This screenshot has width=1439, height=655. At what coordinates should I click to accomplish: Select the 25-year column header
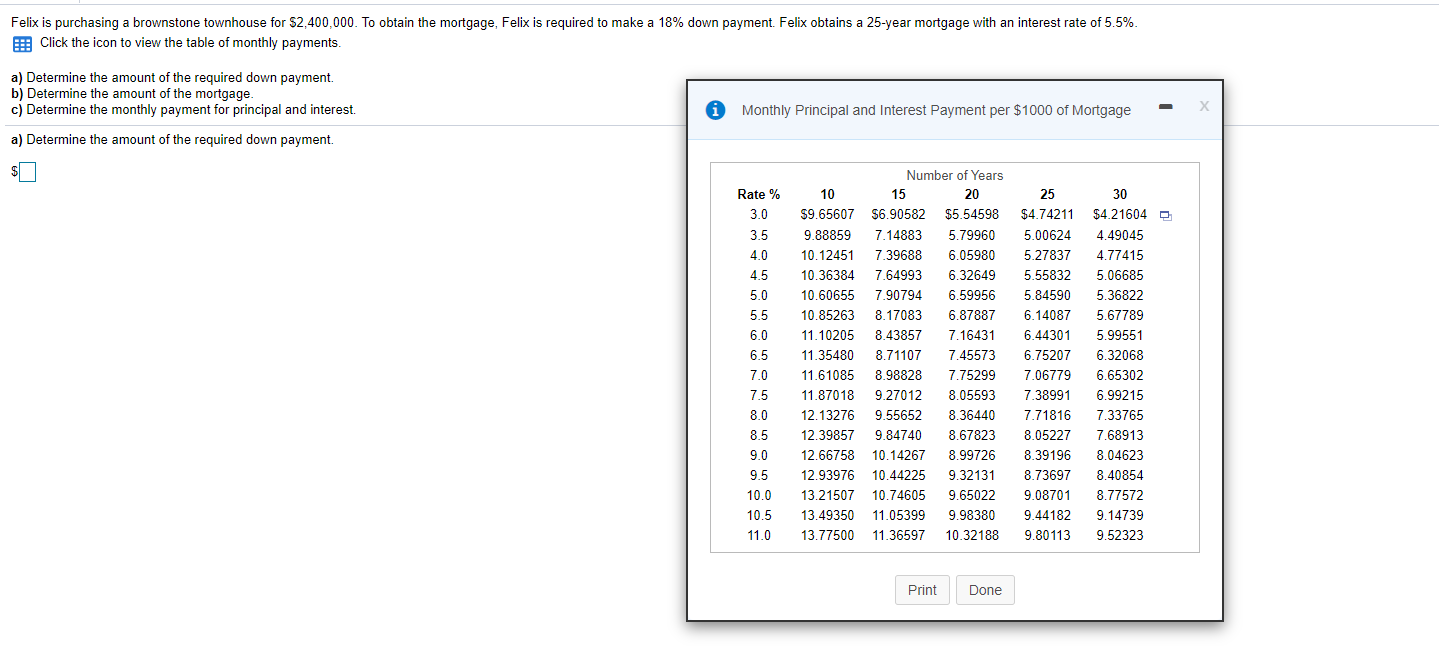(1047, 194)
